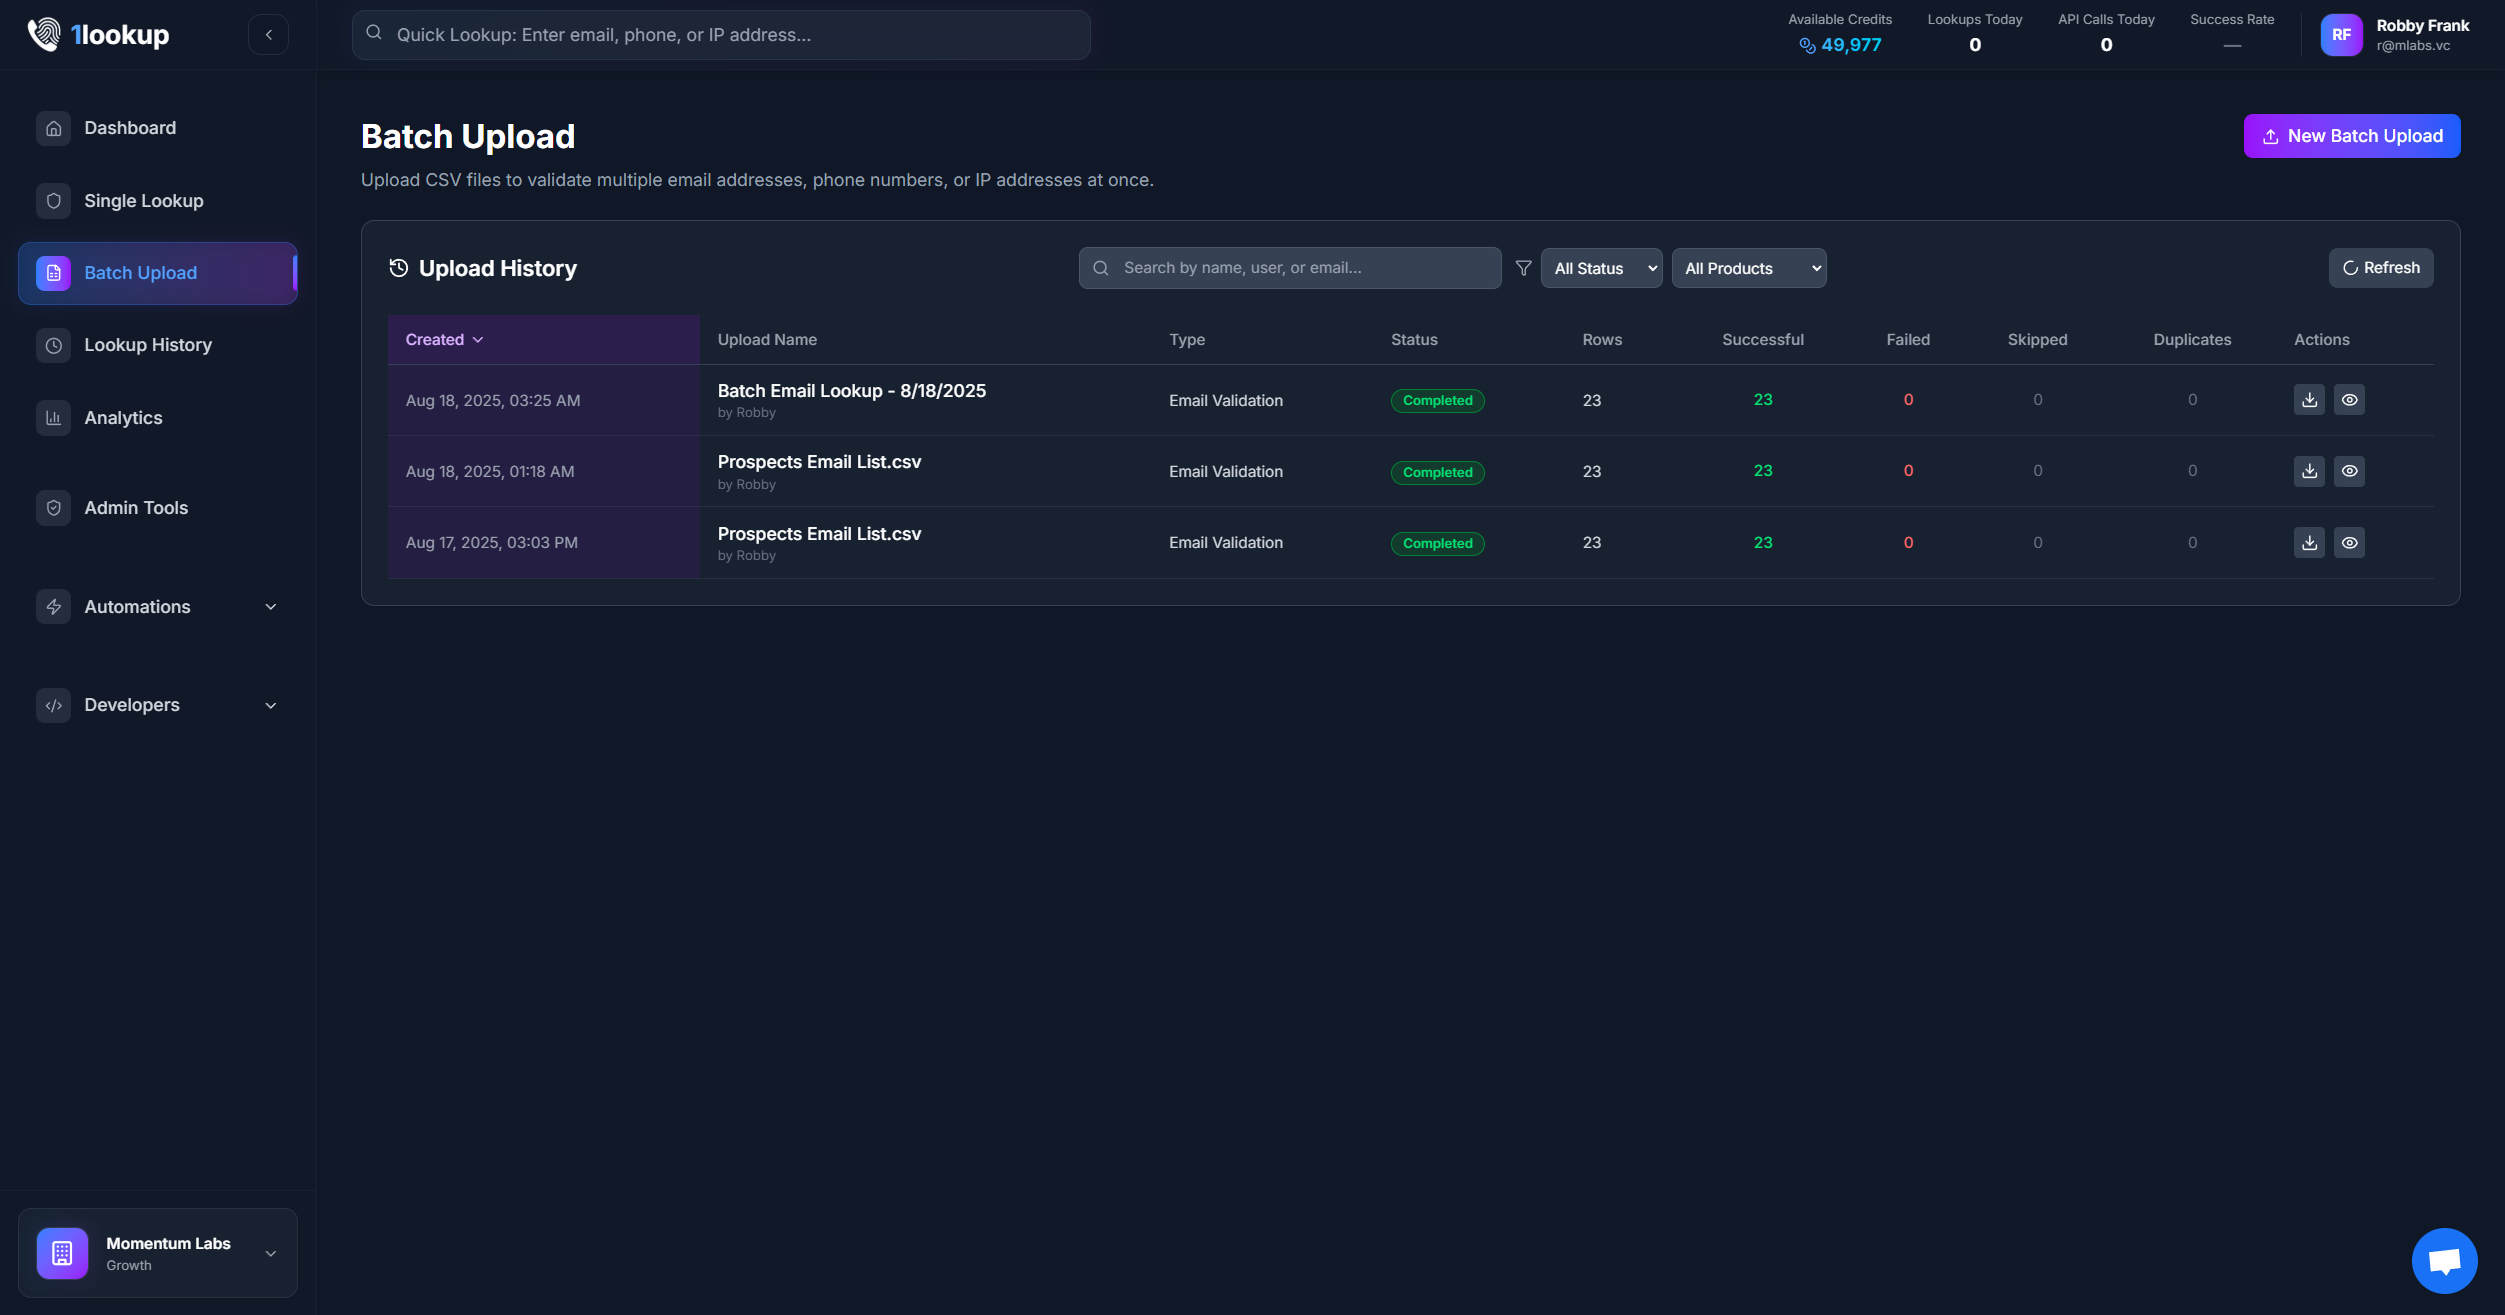The image size is (2505, 1315).
Task: Open the All Status dropdown
Action: (1601, 268)
